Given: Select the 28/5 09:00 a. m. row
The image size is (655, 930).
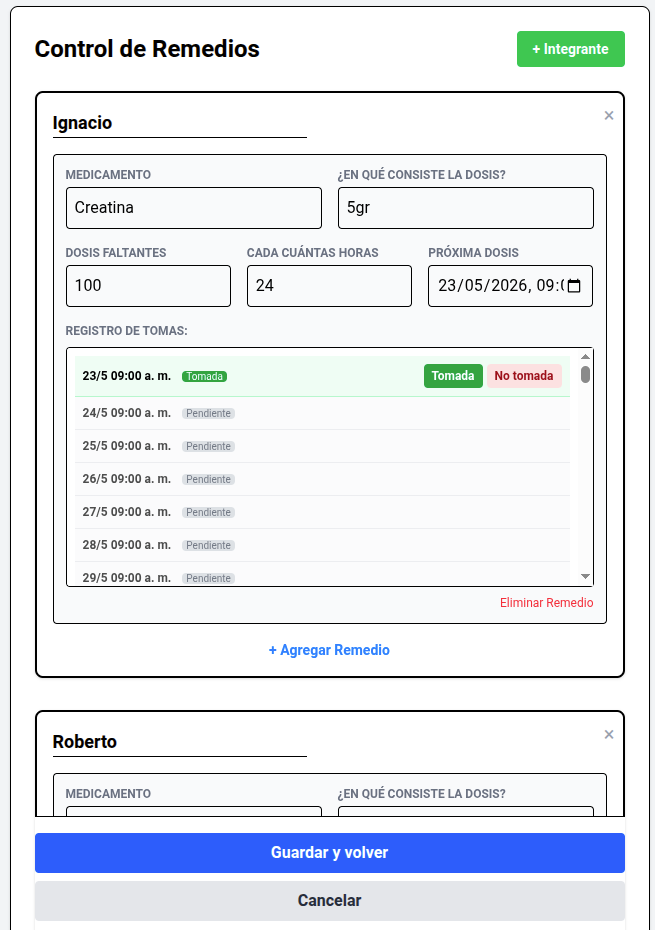Looking at the screenshot, I should point(322,545).
